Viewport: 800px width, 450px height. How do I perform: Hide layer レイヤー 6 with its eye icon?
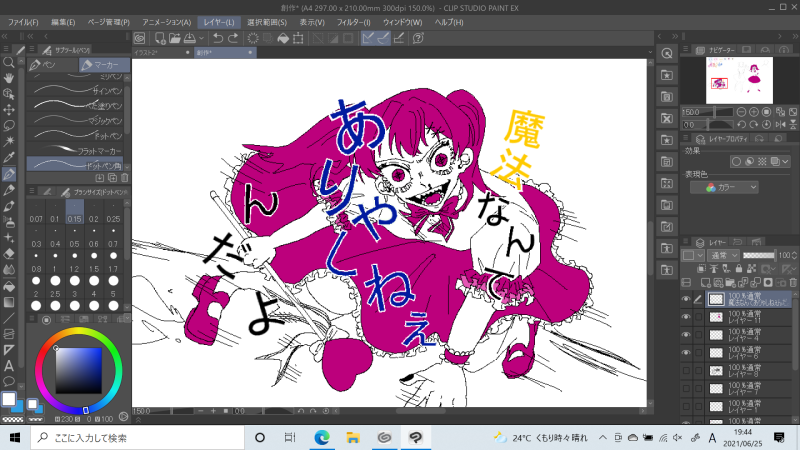[x=686, y=353]
